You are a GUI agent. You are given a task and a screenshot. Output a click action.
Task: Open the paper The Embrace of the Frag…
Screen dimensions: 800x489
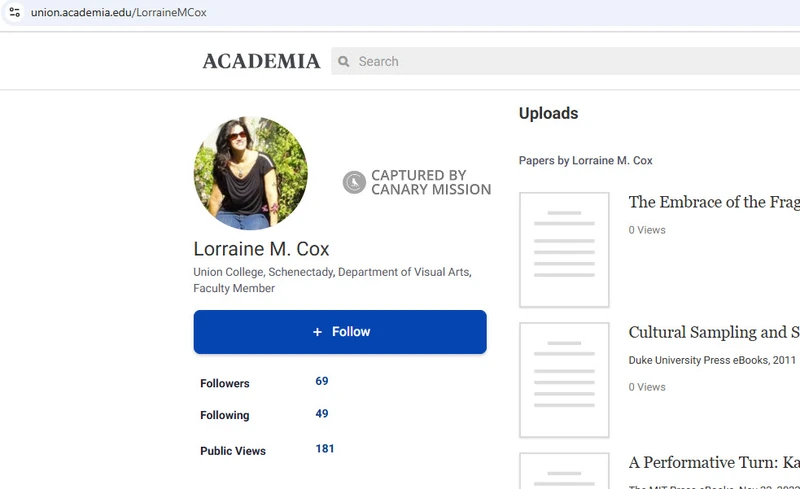point(714,202)
